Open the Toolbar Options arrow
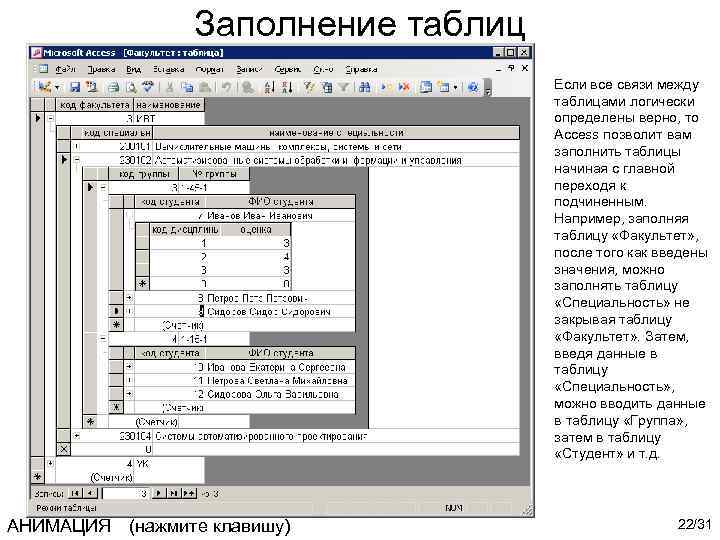This screenshot has height=540, width=720. coord(488,88)
